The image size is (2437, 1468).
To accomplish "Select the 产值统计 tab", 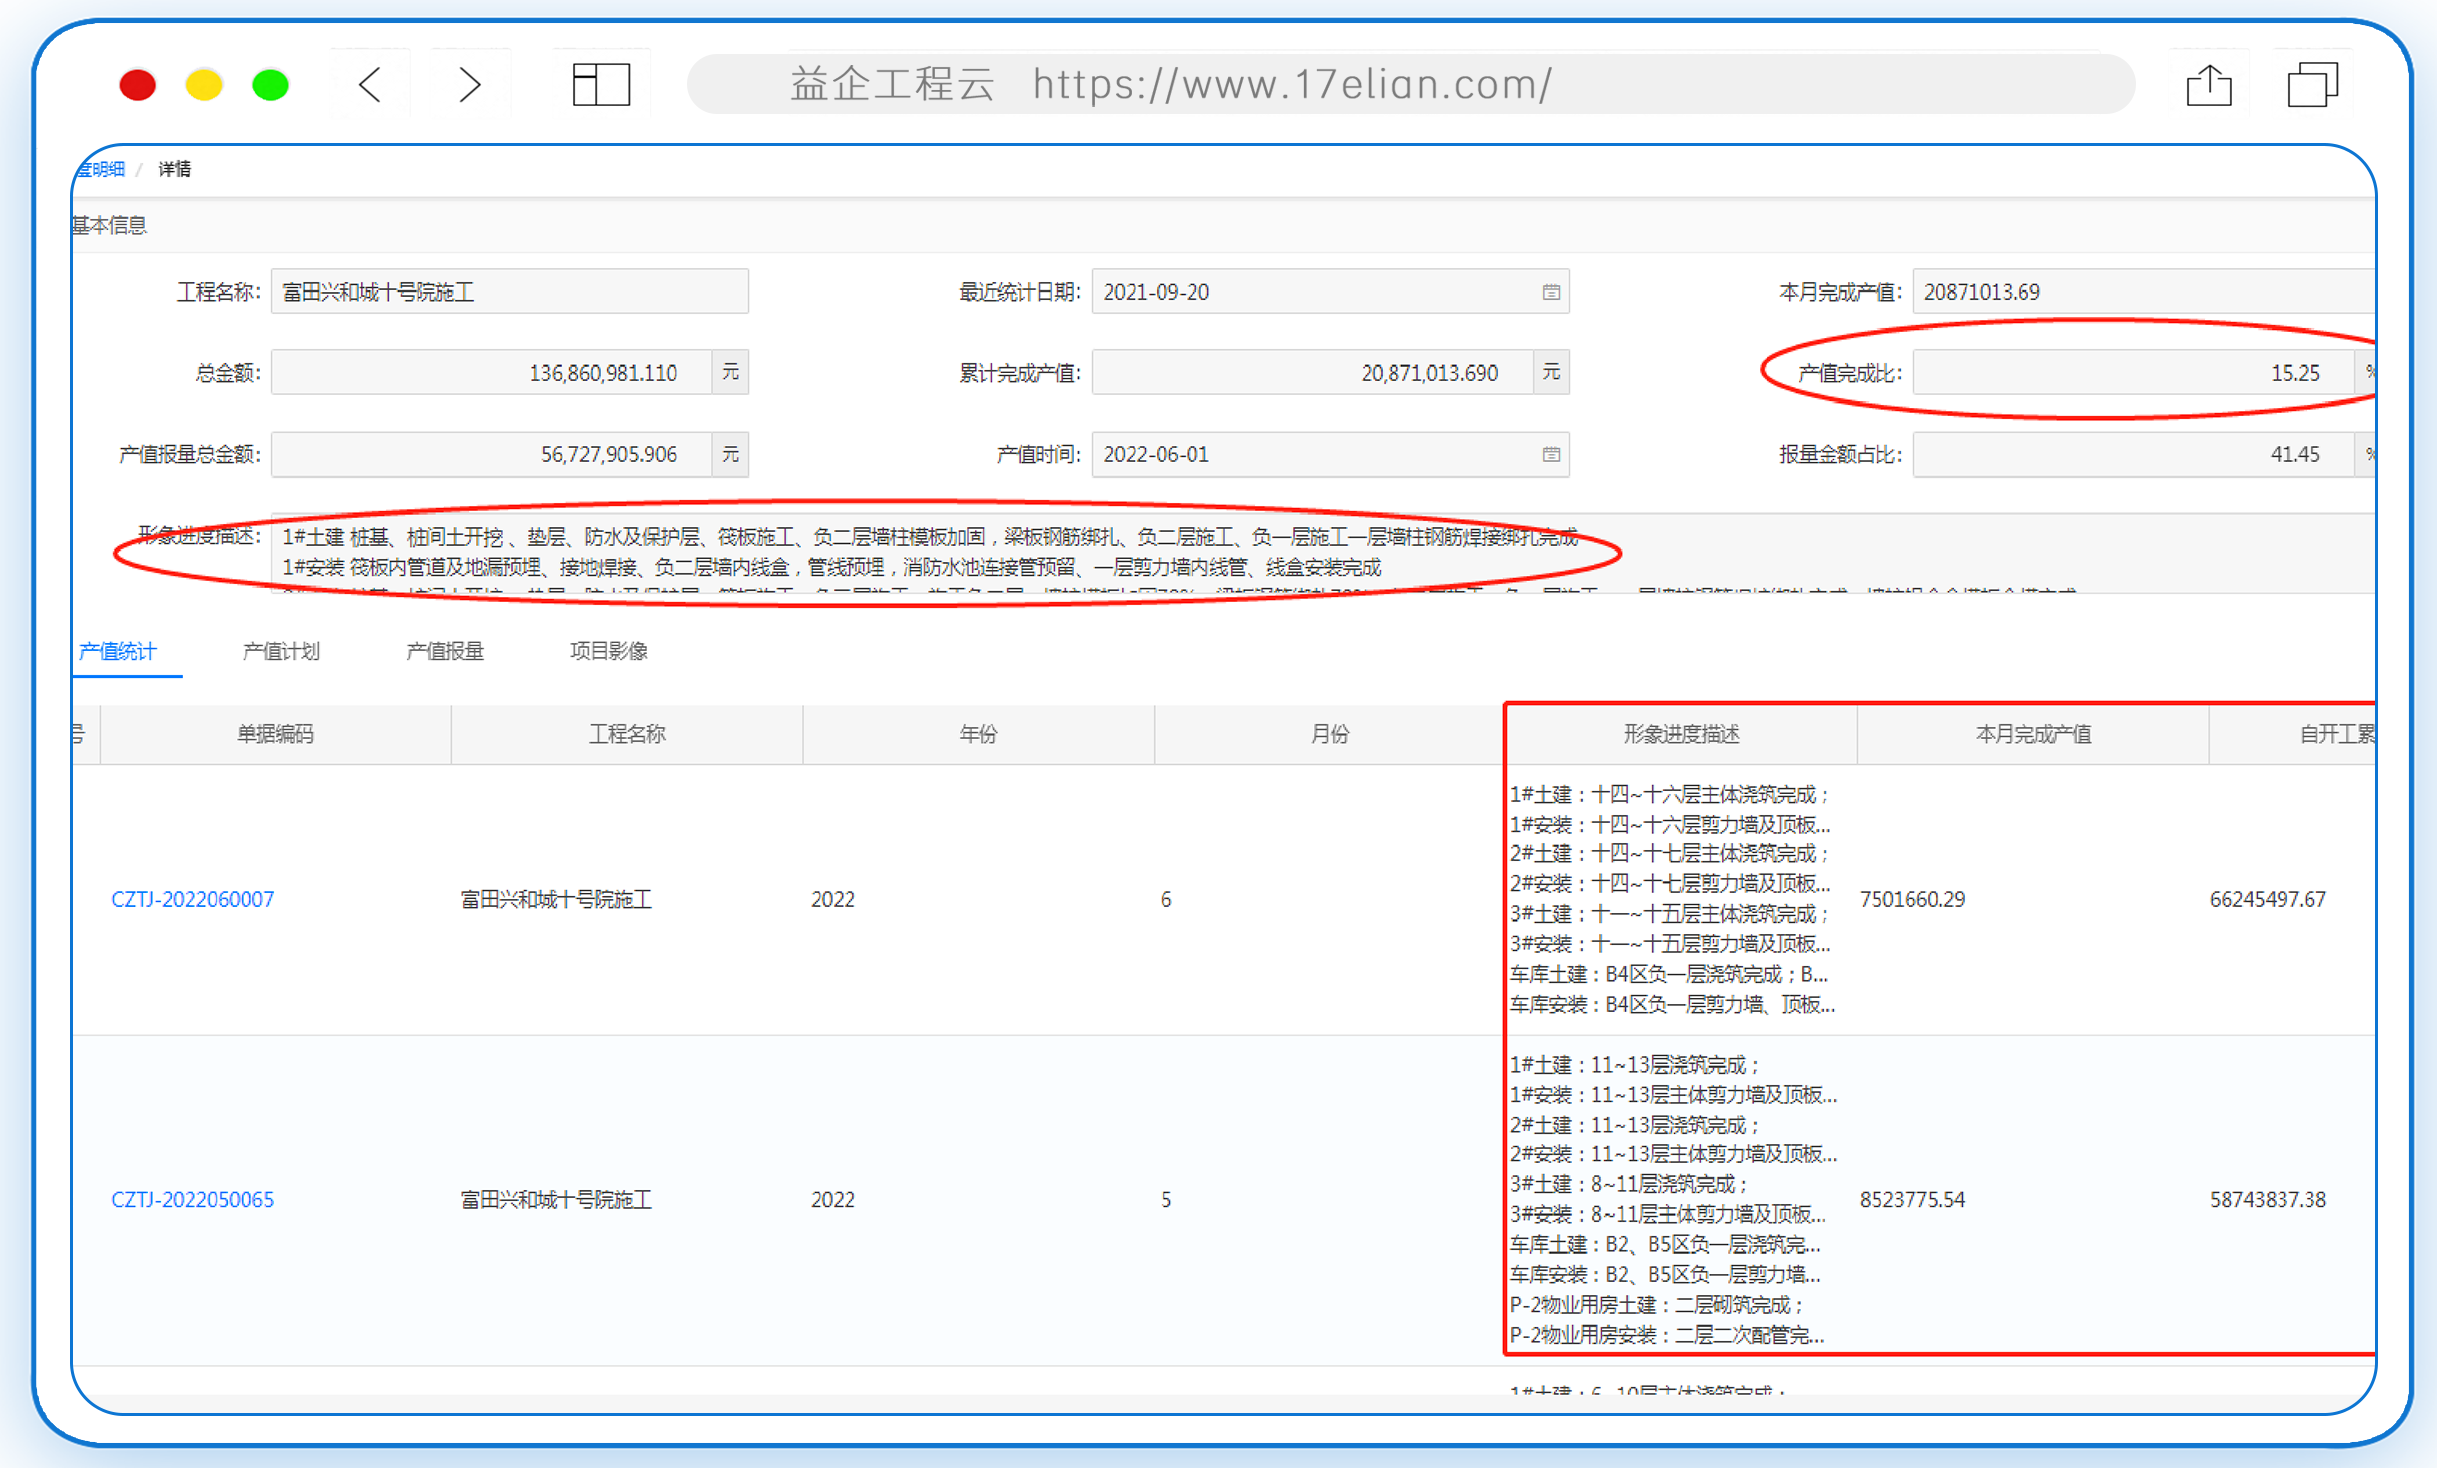I will click(118, 651).
